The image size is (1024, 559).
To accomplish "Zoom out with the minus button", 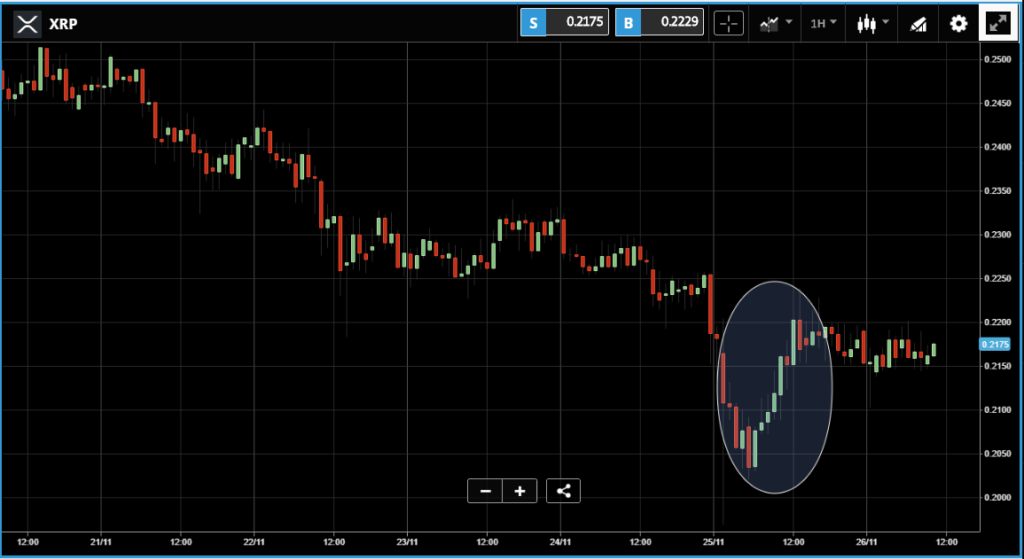I will 485,491.
